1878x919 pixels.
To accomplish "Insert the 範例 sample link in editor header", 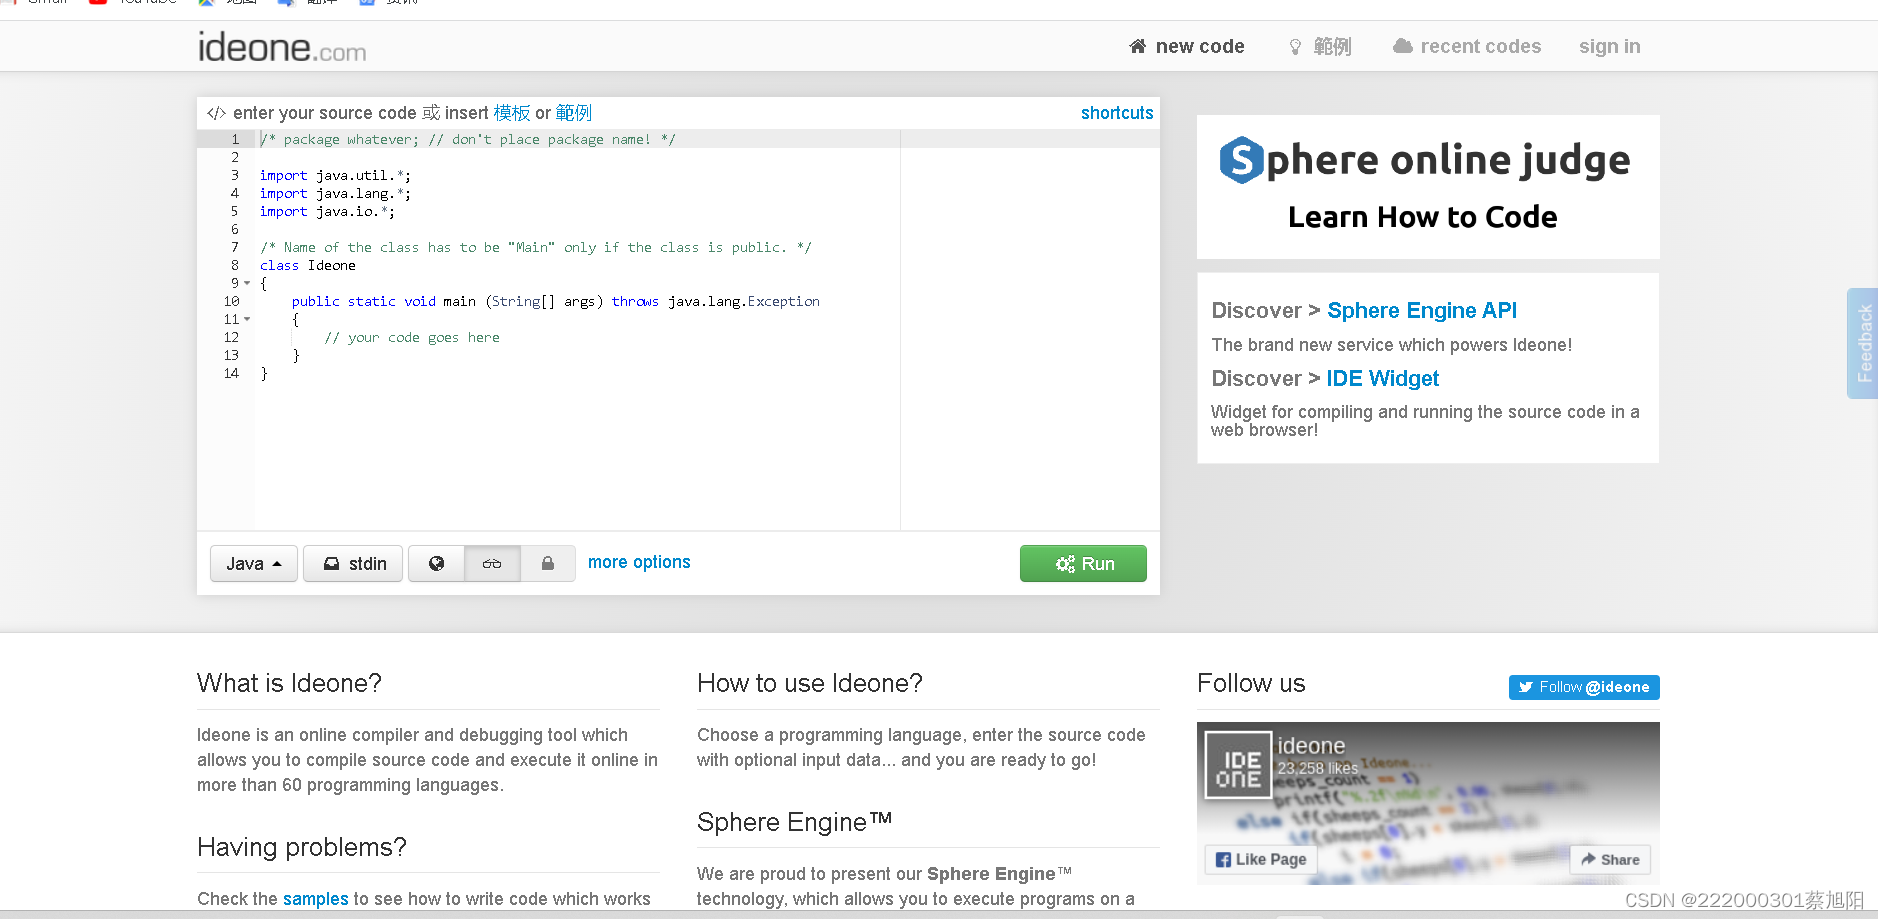I will click(574, 113).
